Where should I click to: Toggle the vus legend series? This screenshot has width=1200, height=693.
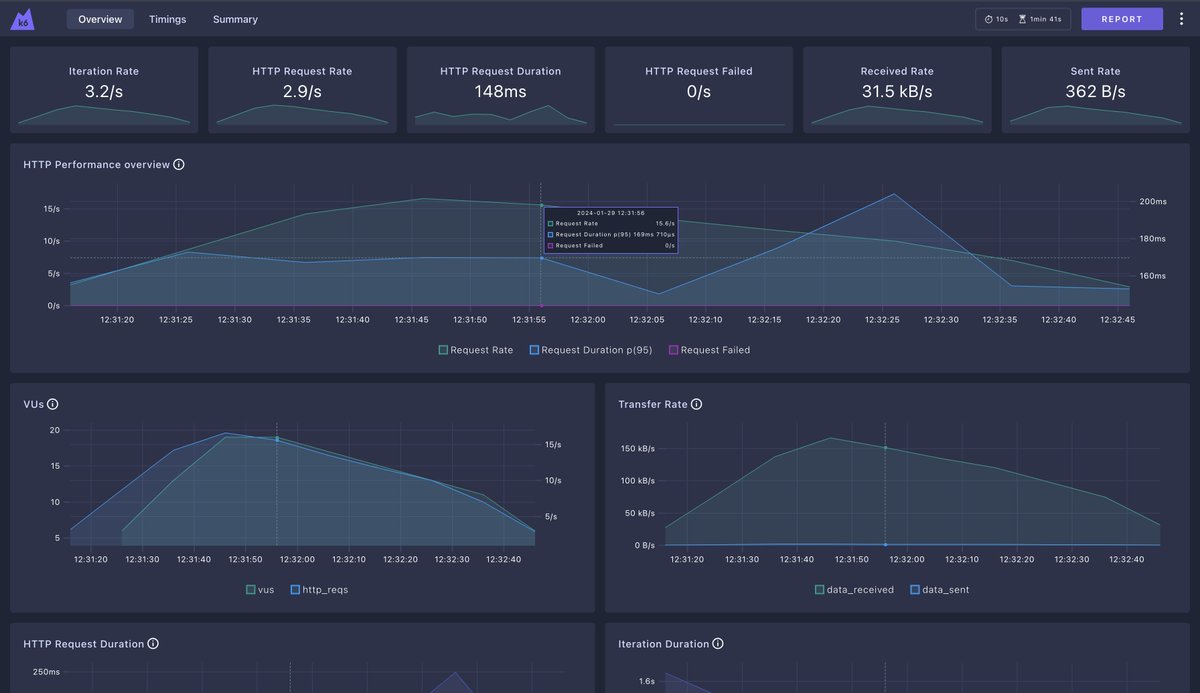(260, 590)
